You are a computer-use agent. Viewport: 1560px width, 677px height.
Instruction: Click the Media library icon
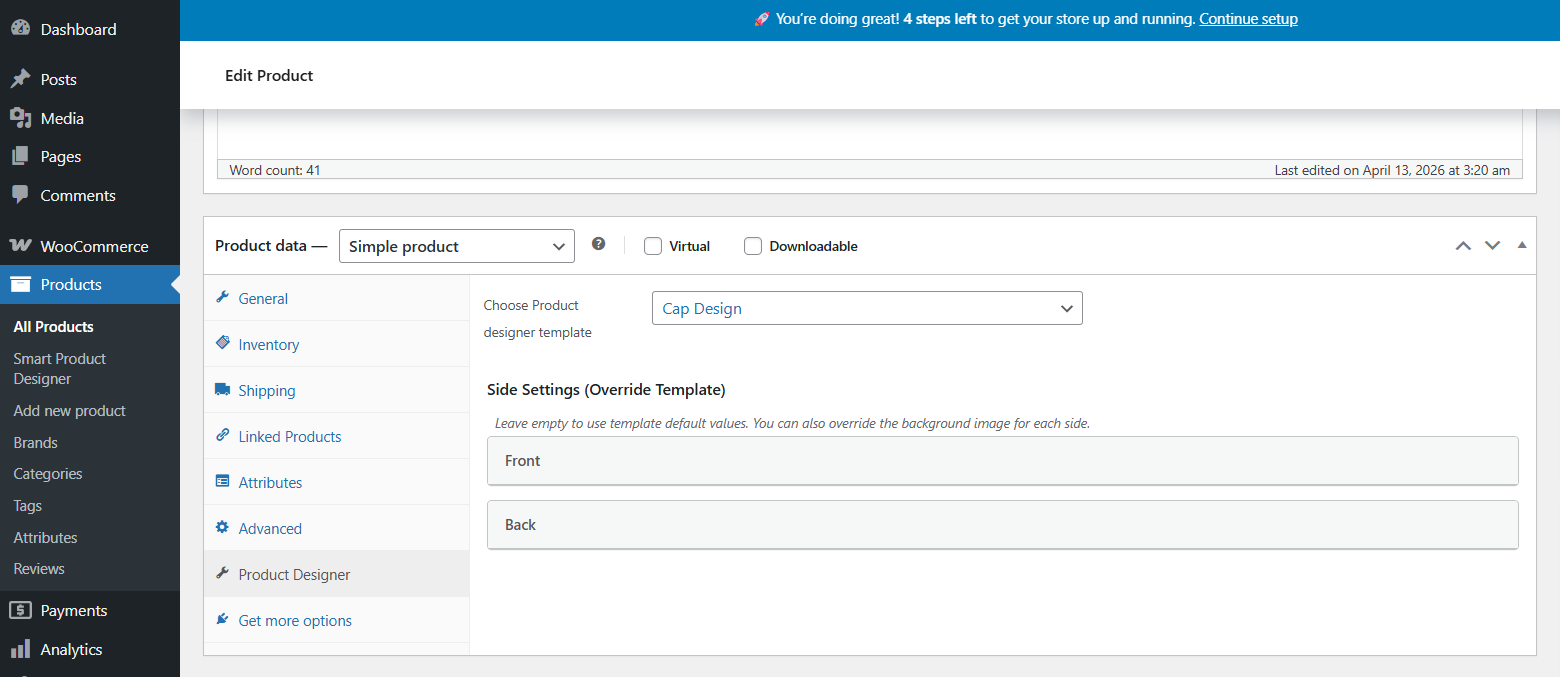20,118
